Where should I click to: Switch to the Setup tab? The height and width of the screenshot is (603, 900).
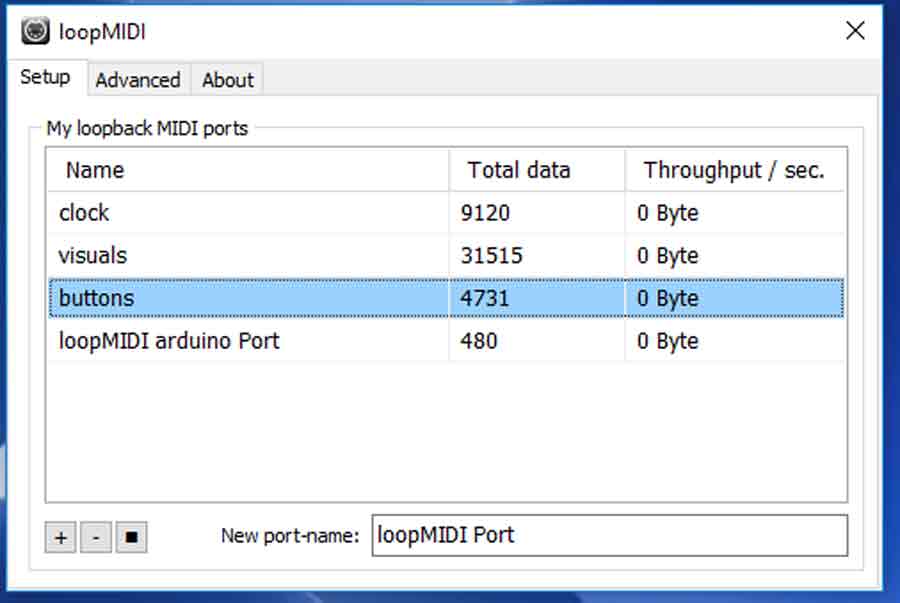coord(45,77)
